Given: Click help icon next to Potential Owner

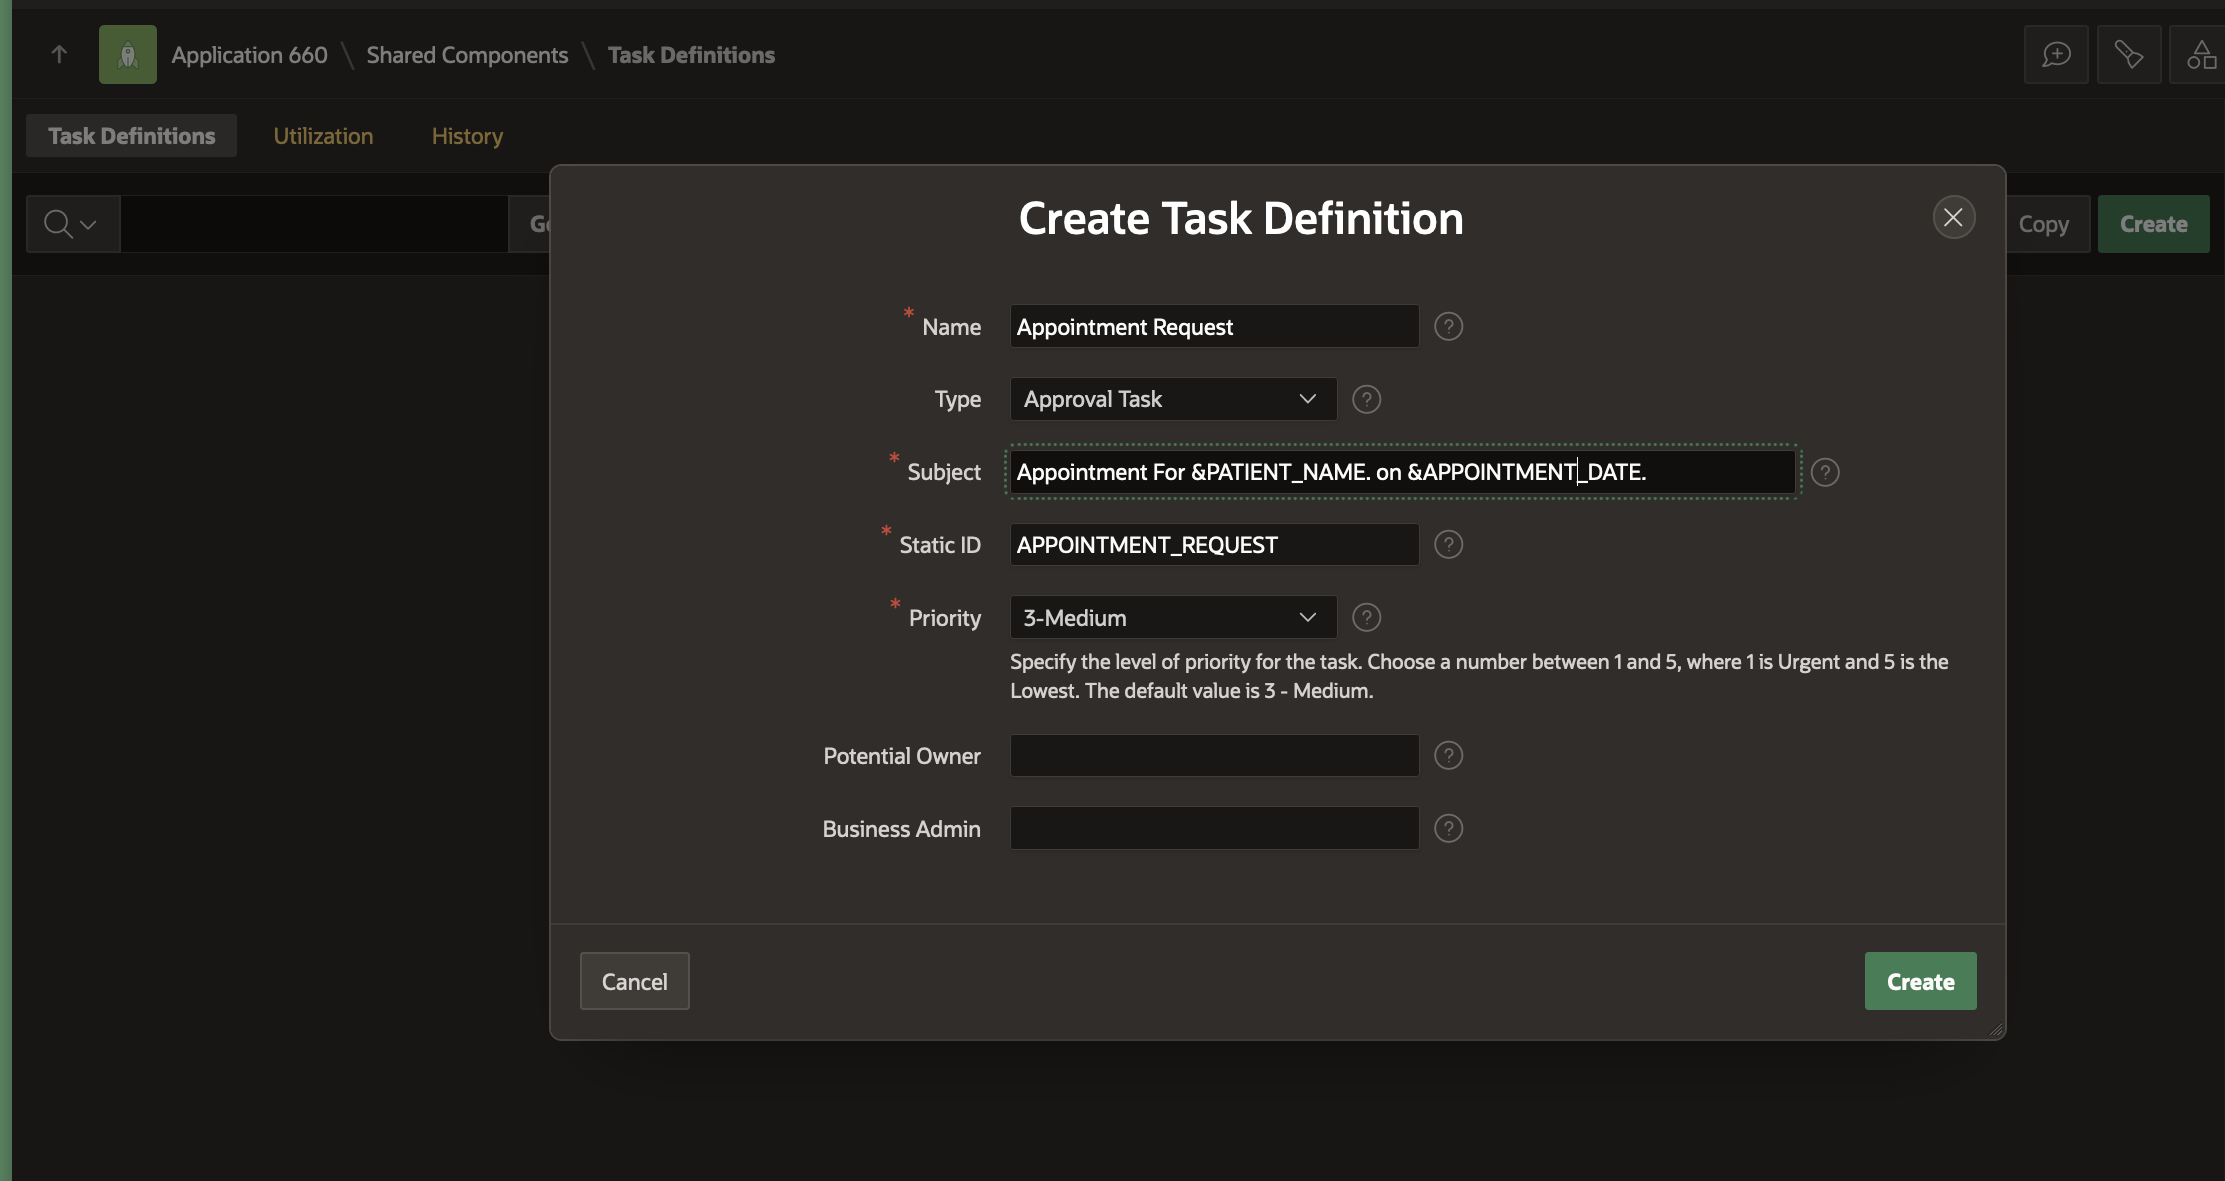Looking at the screenshot, I should [x=1448, y=756].
